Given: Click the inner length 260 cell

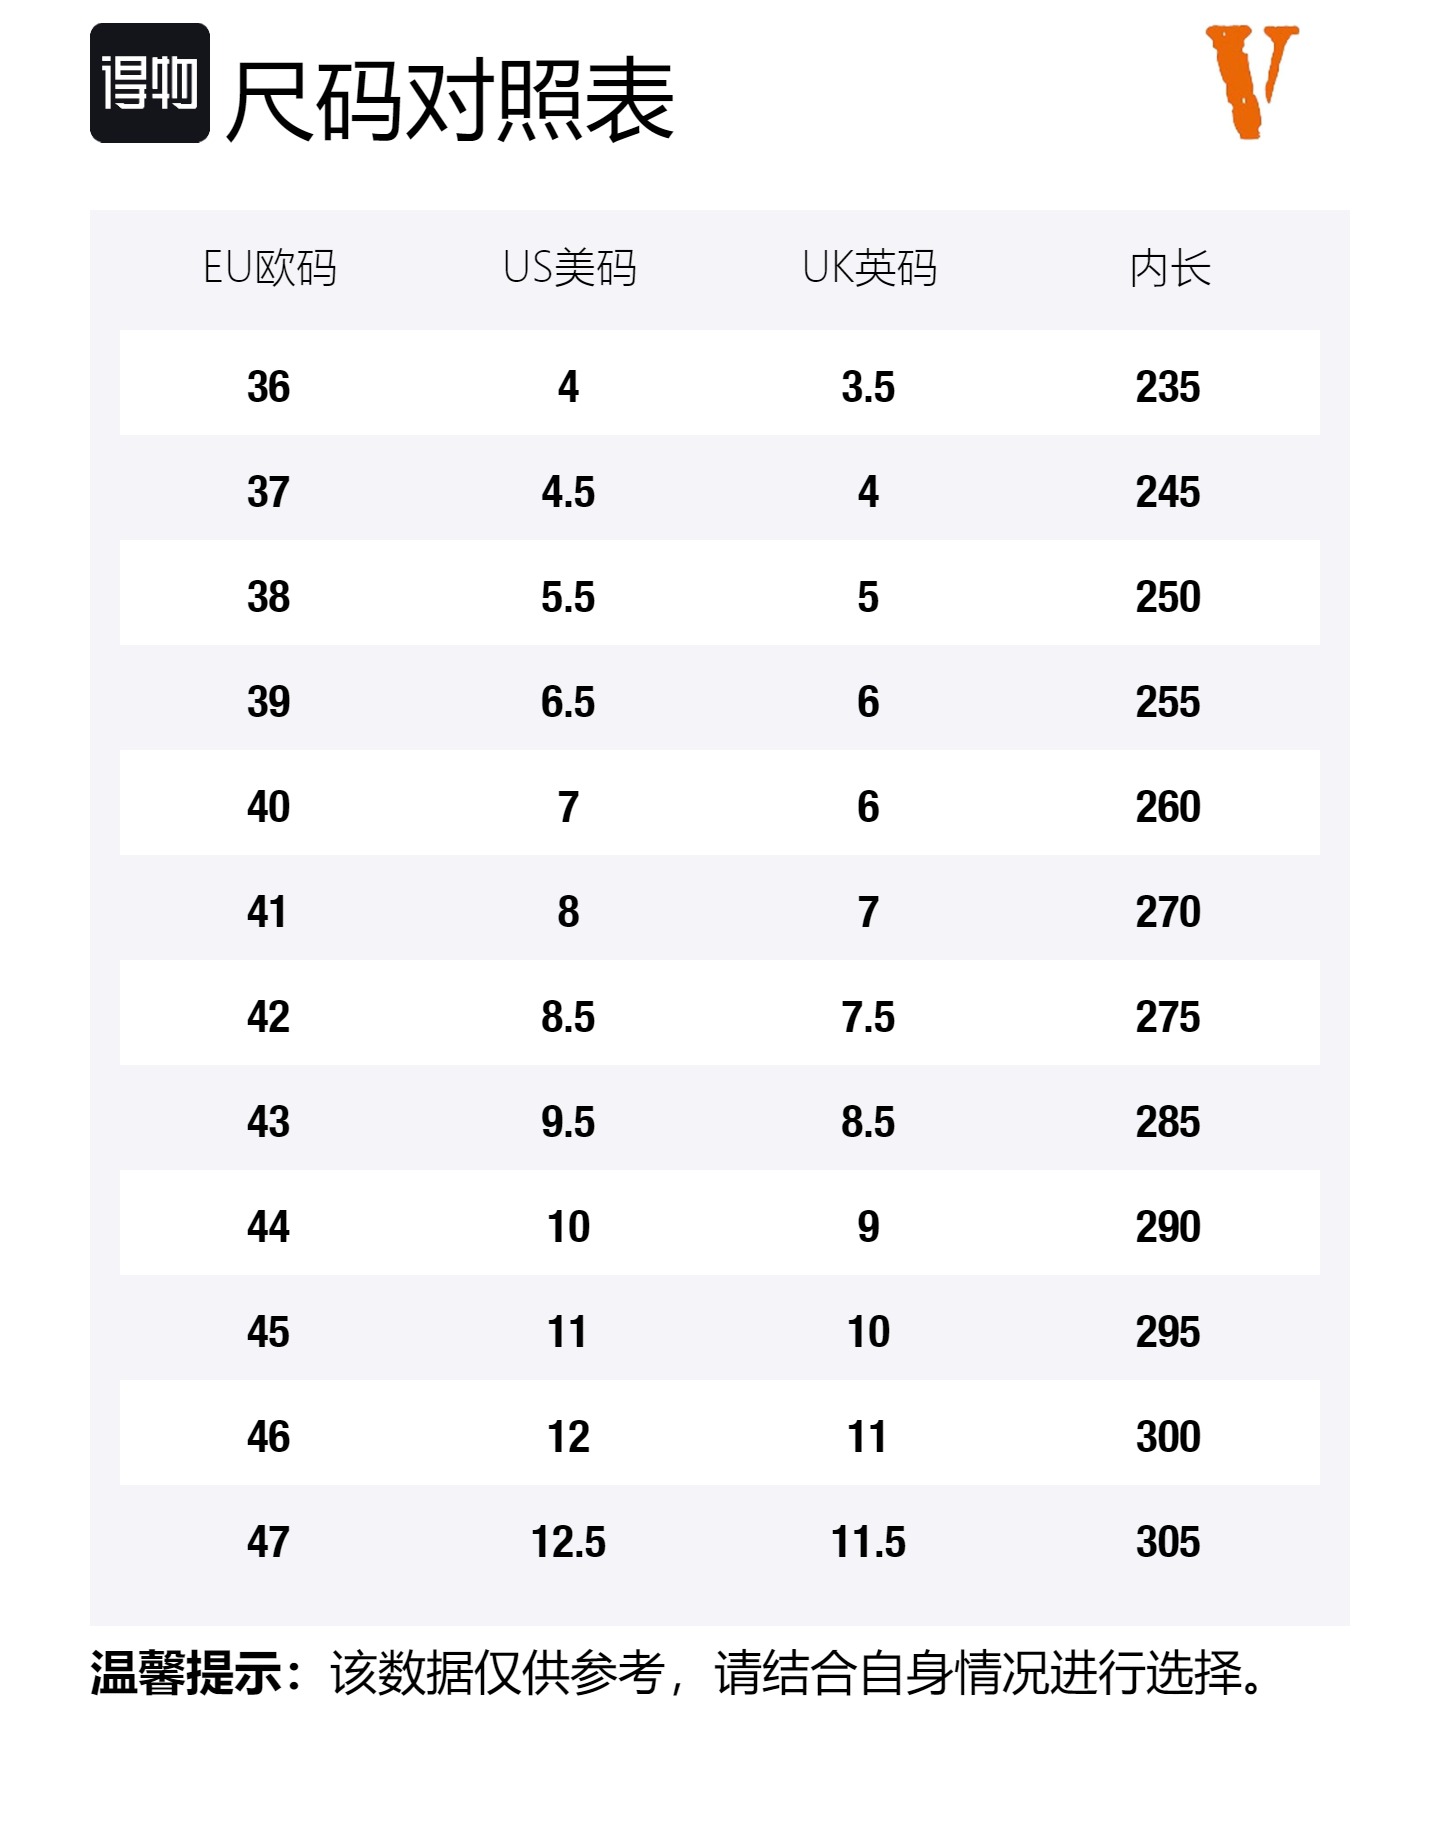Looking at the screenshot, I should point(1168,807).
